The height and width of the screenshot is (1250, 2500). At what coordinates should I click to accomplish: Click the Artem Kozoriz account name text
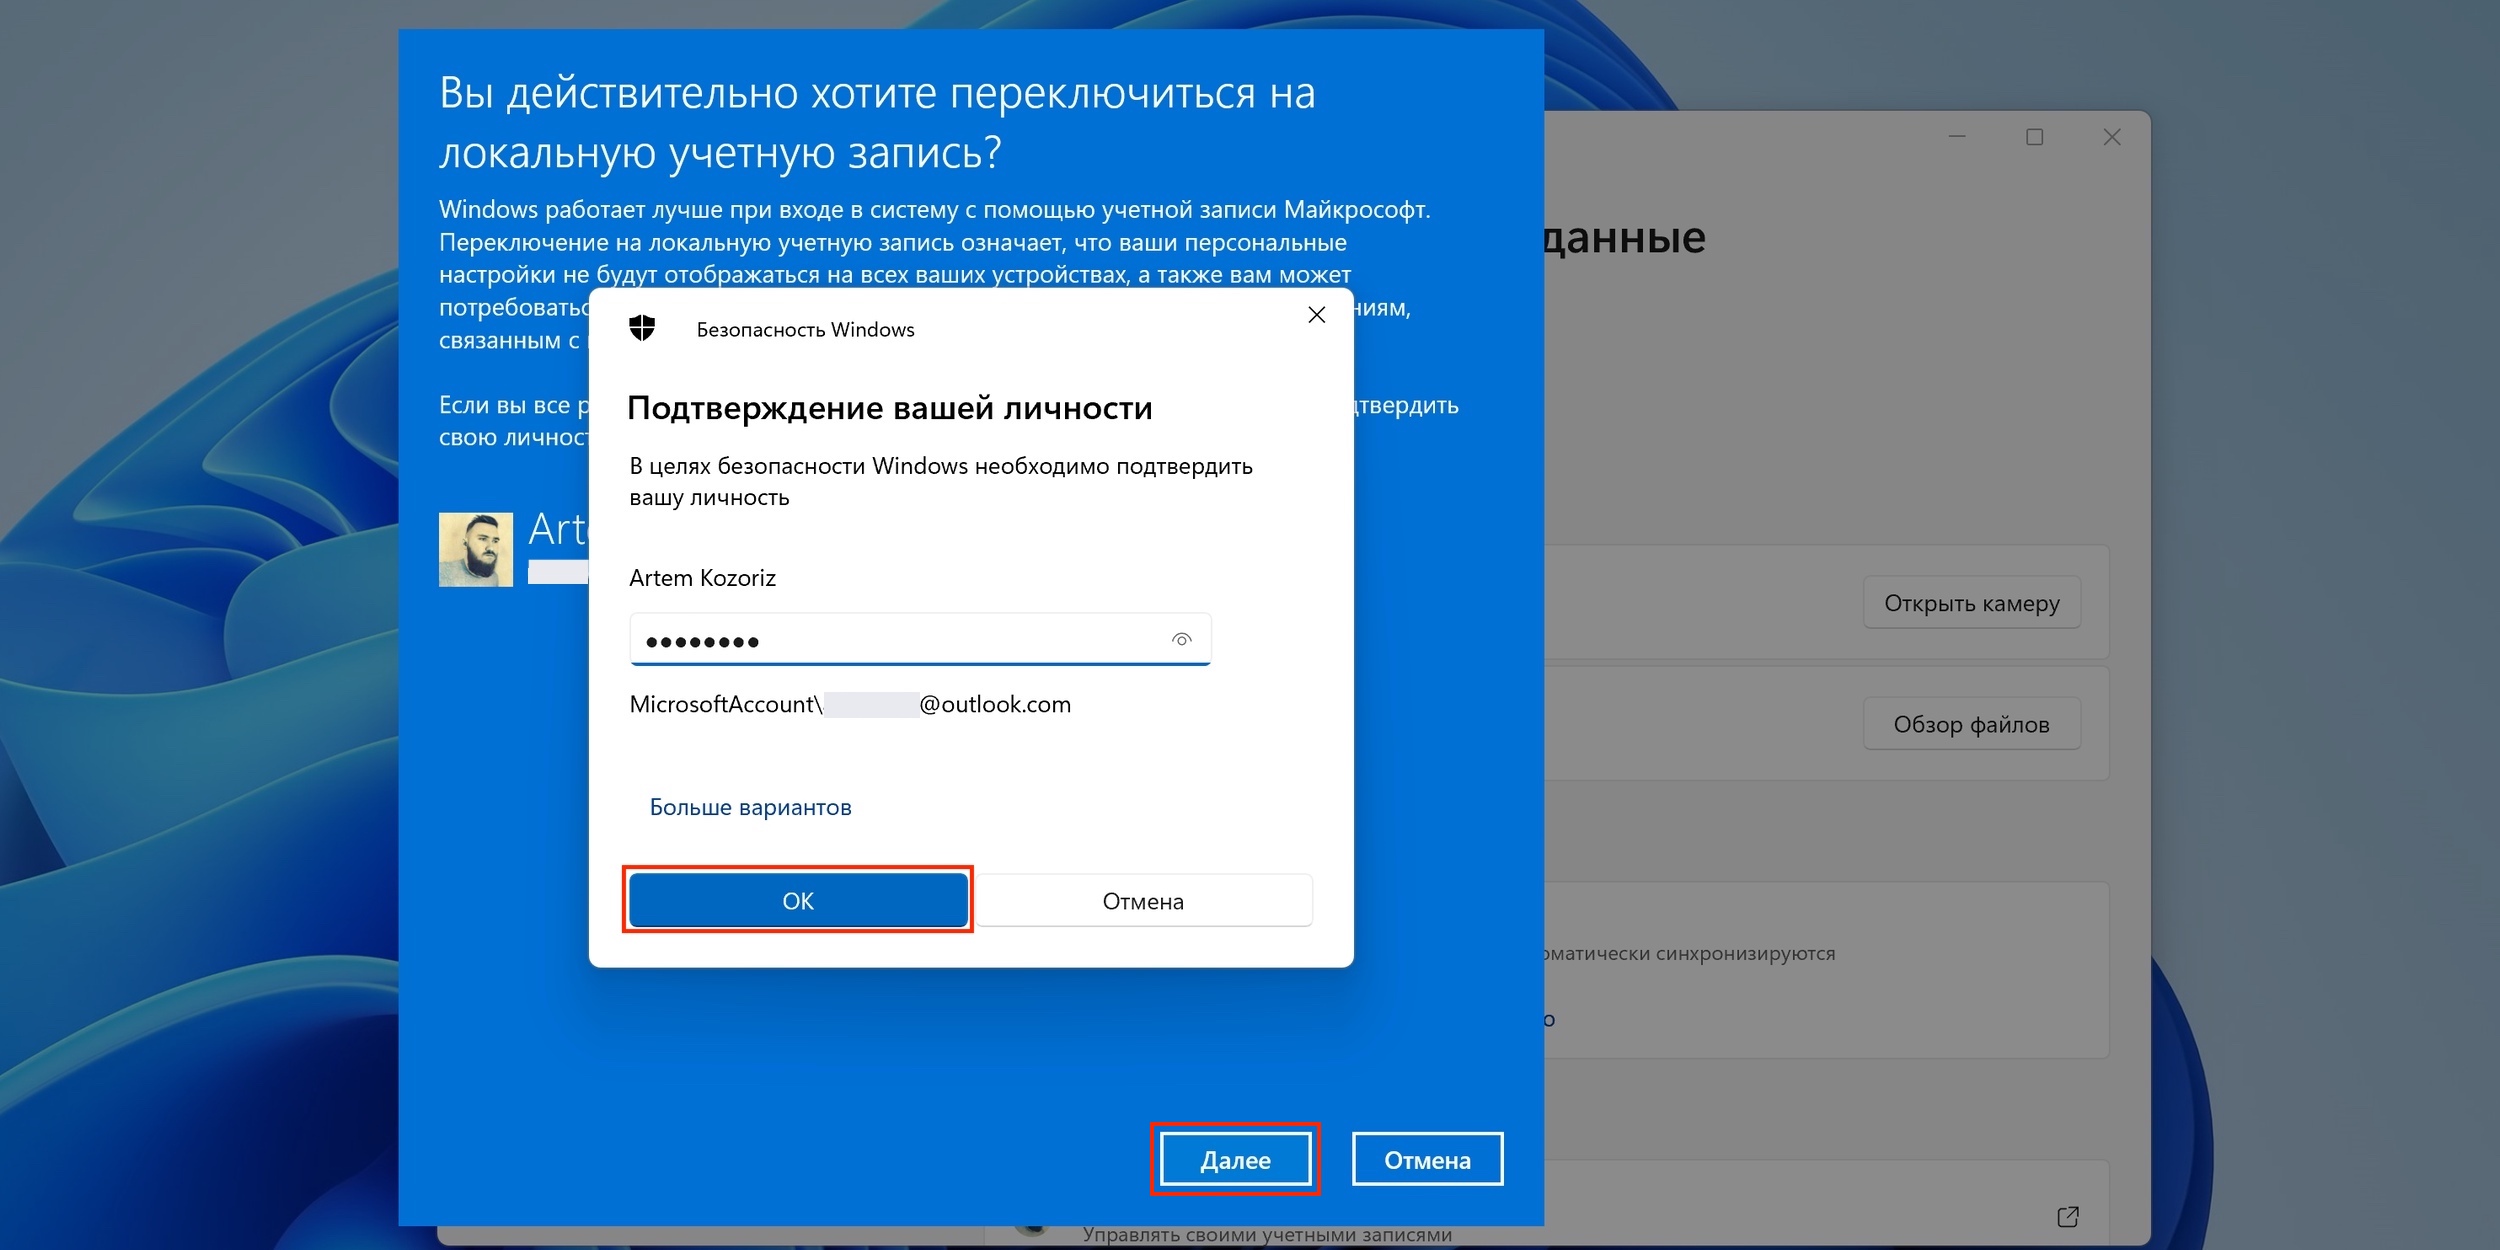[702, 578]
